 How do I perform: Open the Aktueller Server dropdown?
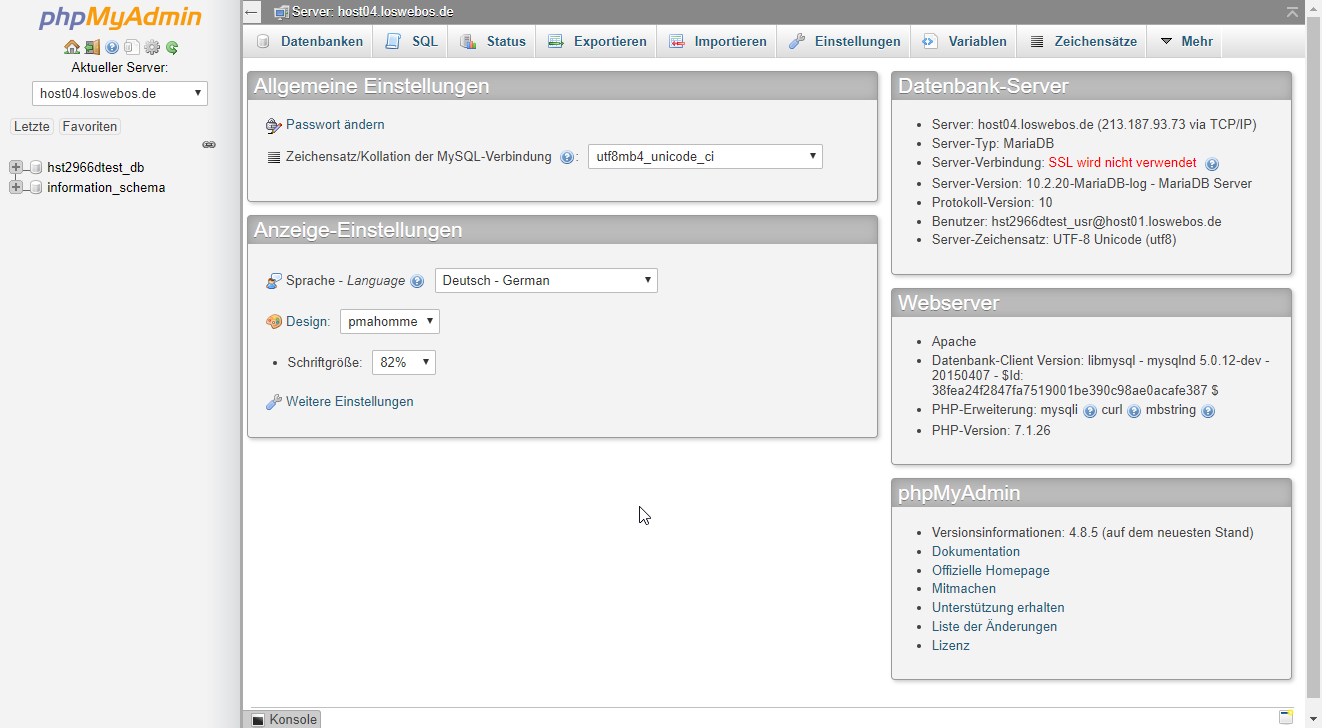(120, 94)
